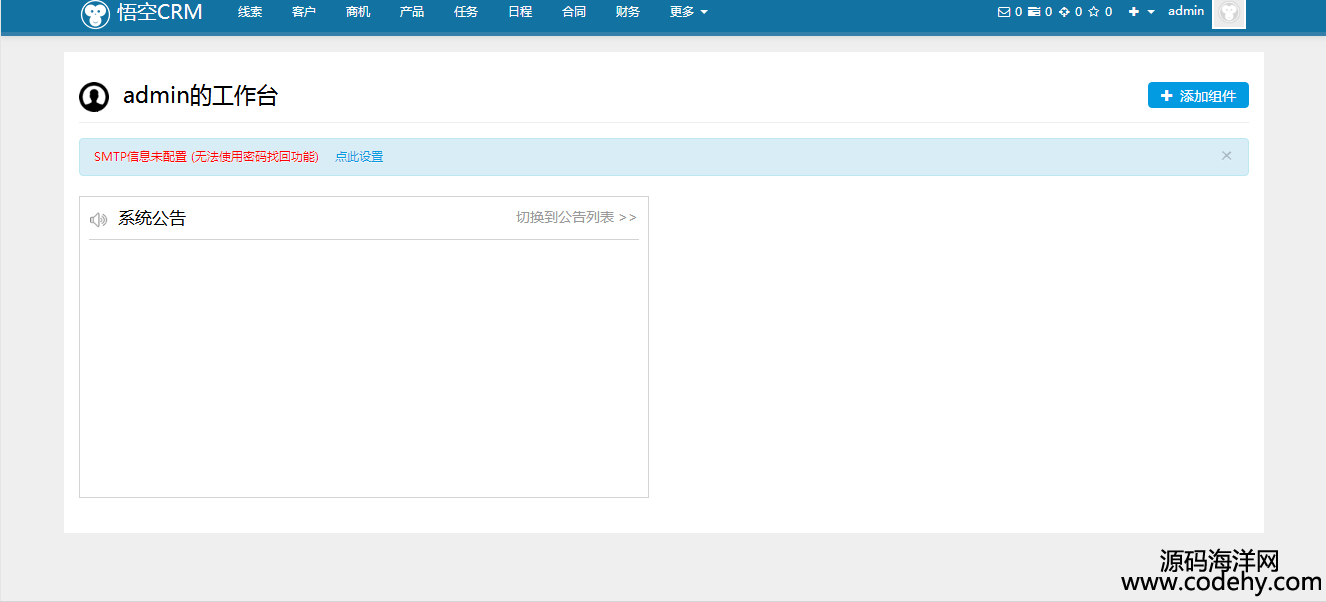
Task: Click the speaker icon beside 系统公告
Action: coord(98,219)
